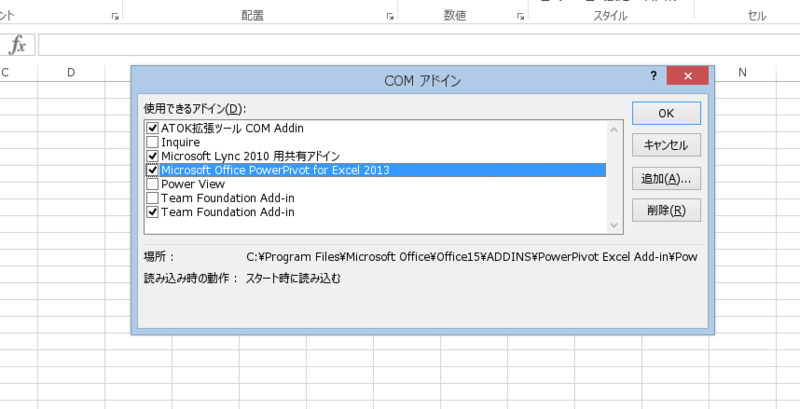Click the fx insert function icon
This screenshot has height=409, width=800.
pyautogui.click(x=17, y=45)
